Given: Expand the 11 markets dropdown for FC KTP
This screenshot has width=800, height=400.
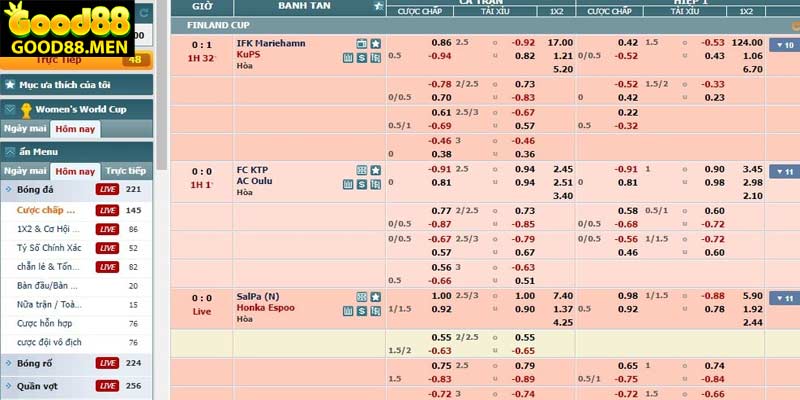Looking at the screenshot, I should tap(784, 171).
